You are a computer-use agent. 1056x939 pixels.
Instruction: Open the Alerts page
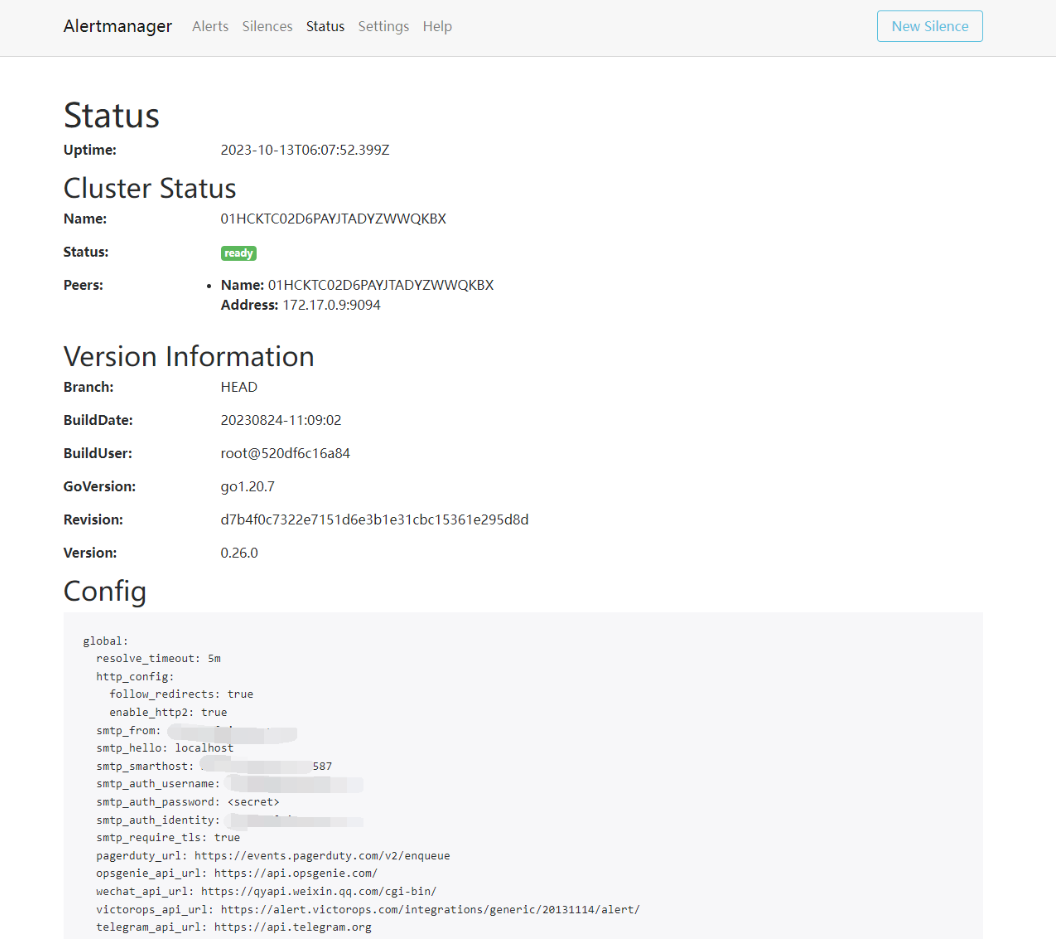point(210,26)
